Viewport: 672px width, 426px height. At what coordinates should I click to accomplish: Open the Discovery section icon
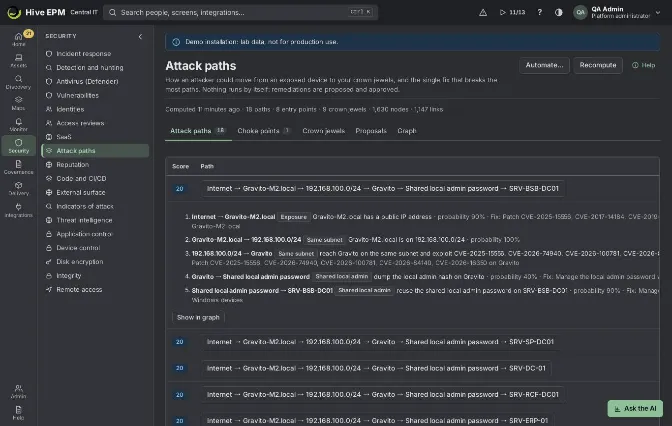coord(18,82)
